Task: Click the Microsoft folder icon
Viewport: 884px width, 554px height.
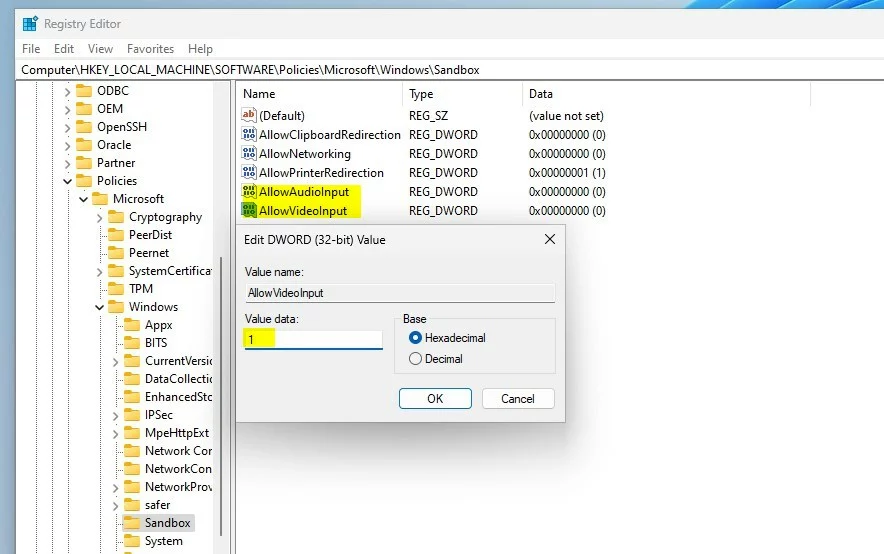Action: pos(100,199)
